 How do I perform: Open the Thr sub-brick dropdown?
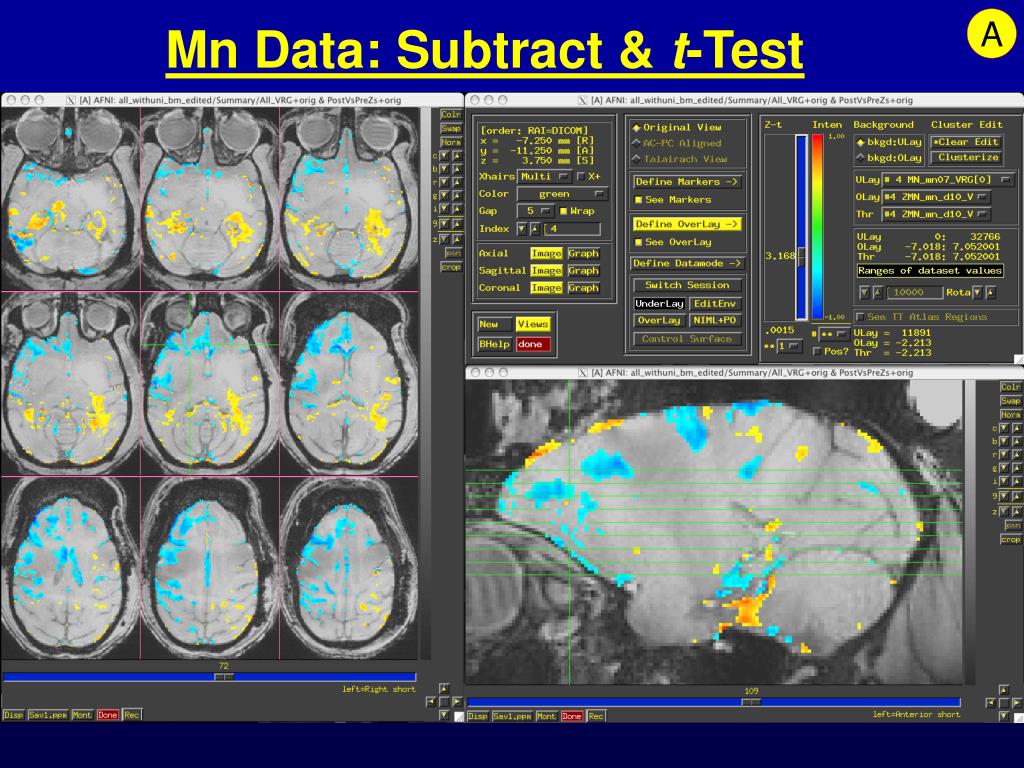coord(936,214)
